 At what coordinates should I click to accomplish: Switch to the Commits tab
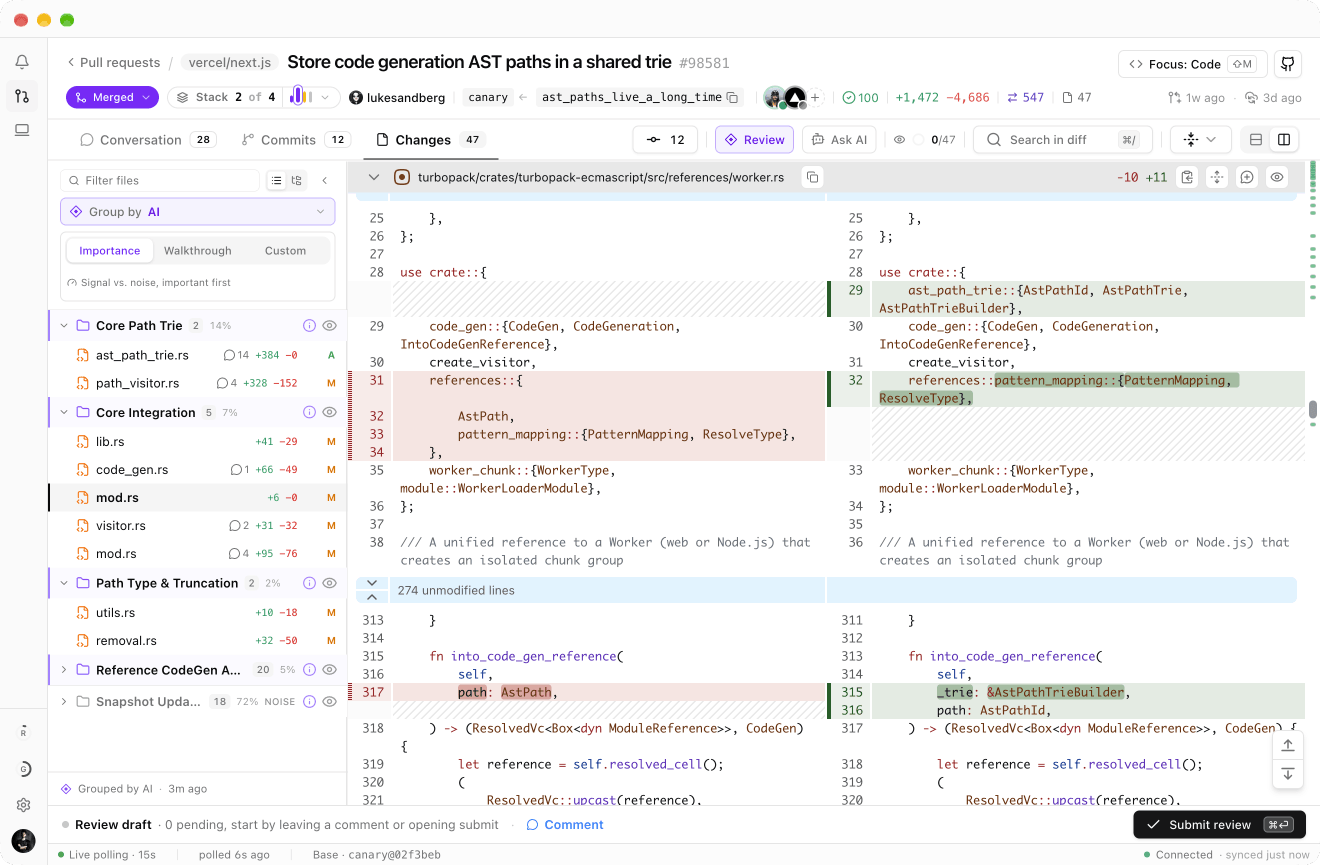(x=295, y=140)
